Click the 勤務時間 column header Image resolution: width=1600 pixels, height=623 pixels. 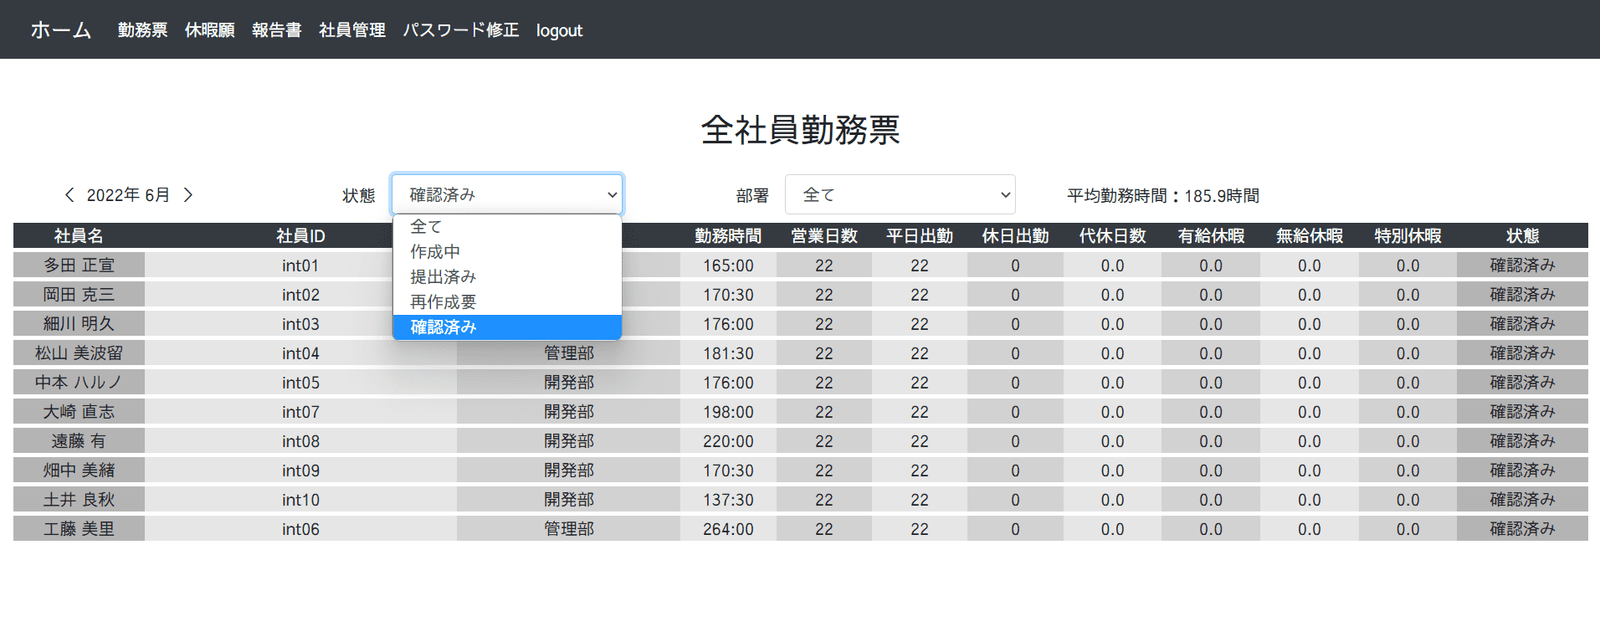click(728, 236)
